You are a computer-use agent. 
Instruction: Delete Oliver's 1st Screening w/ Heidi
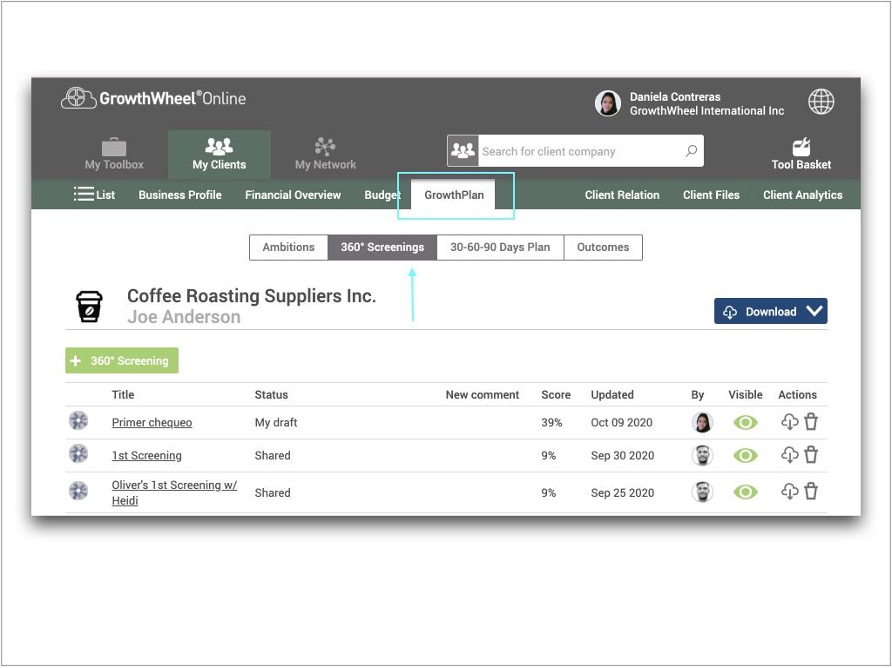point(811,491)
